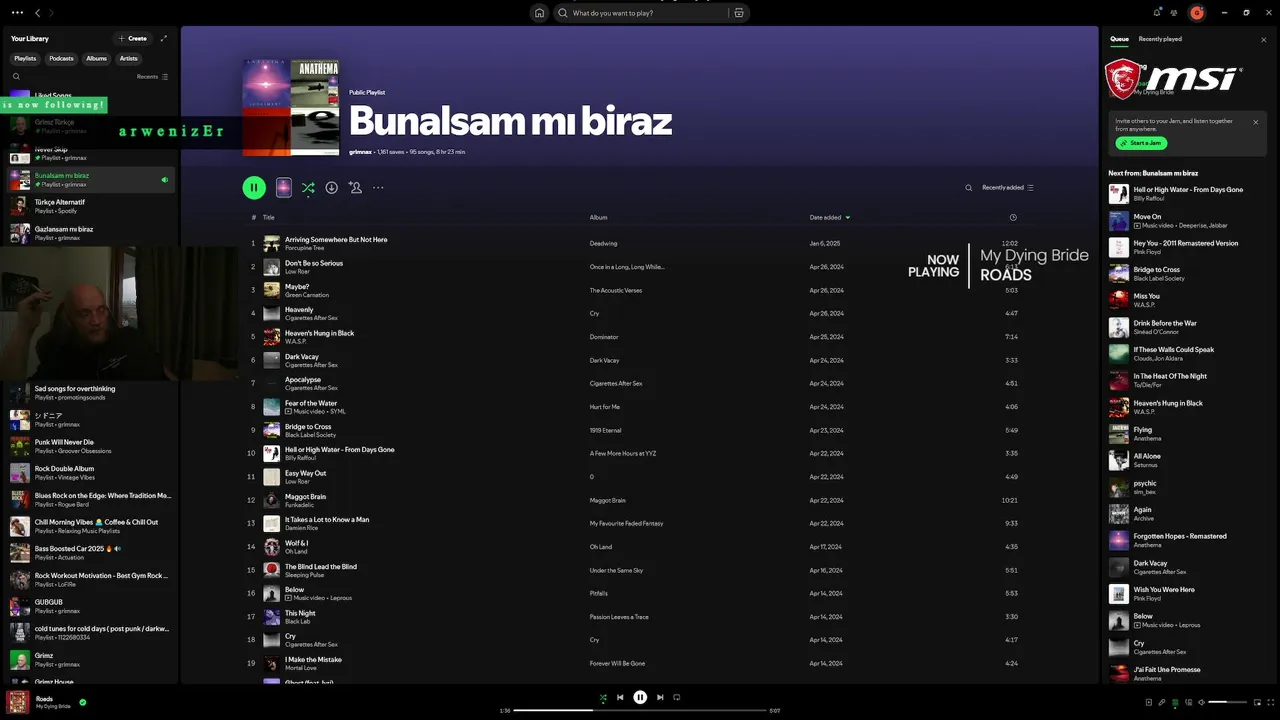Select the Queue tab
The width and height of the screenshot is (1280, 720).
[1119, 39]
